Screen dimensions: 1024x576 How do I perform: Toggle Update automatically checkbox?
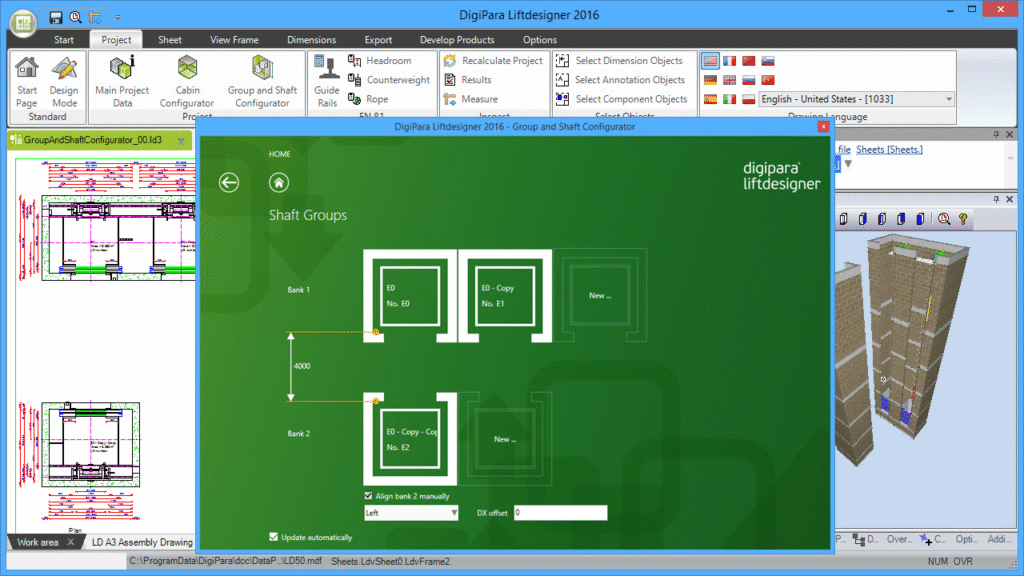point(274,537)
